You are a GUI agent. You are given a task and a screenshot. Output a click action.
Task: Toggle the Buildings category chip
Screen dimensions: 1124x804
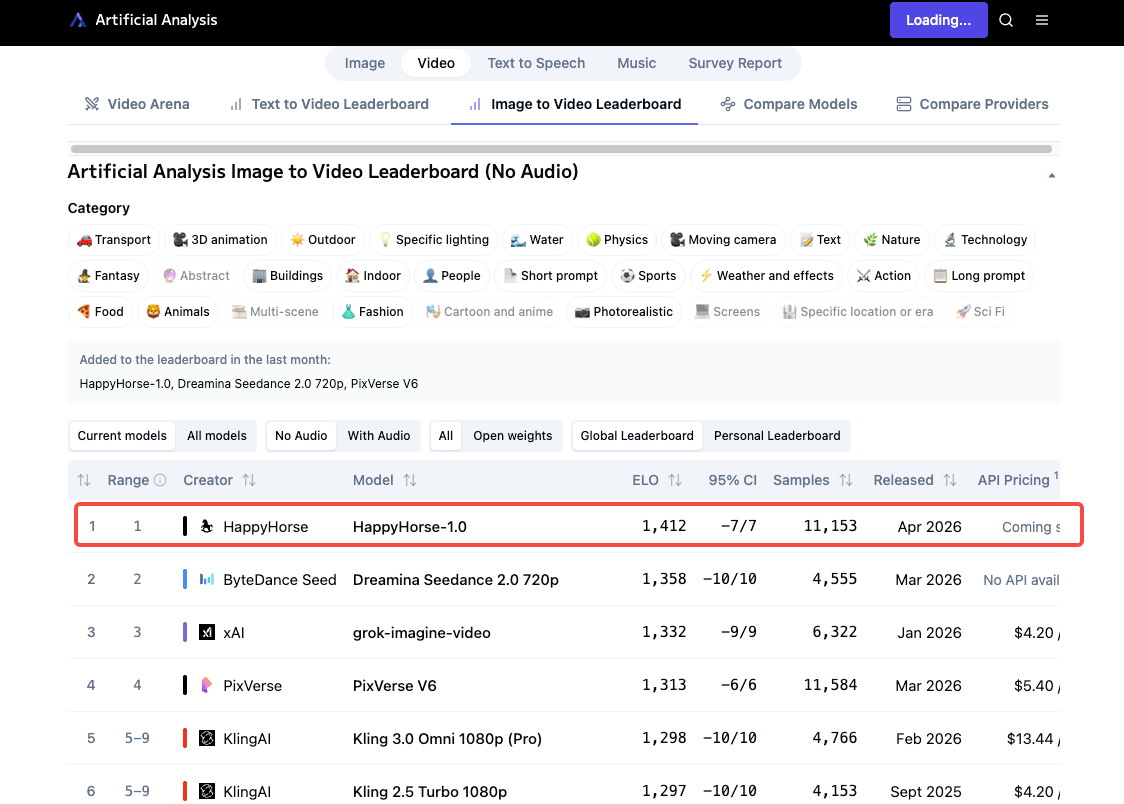coord(287,276)
